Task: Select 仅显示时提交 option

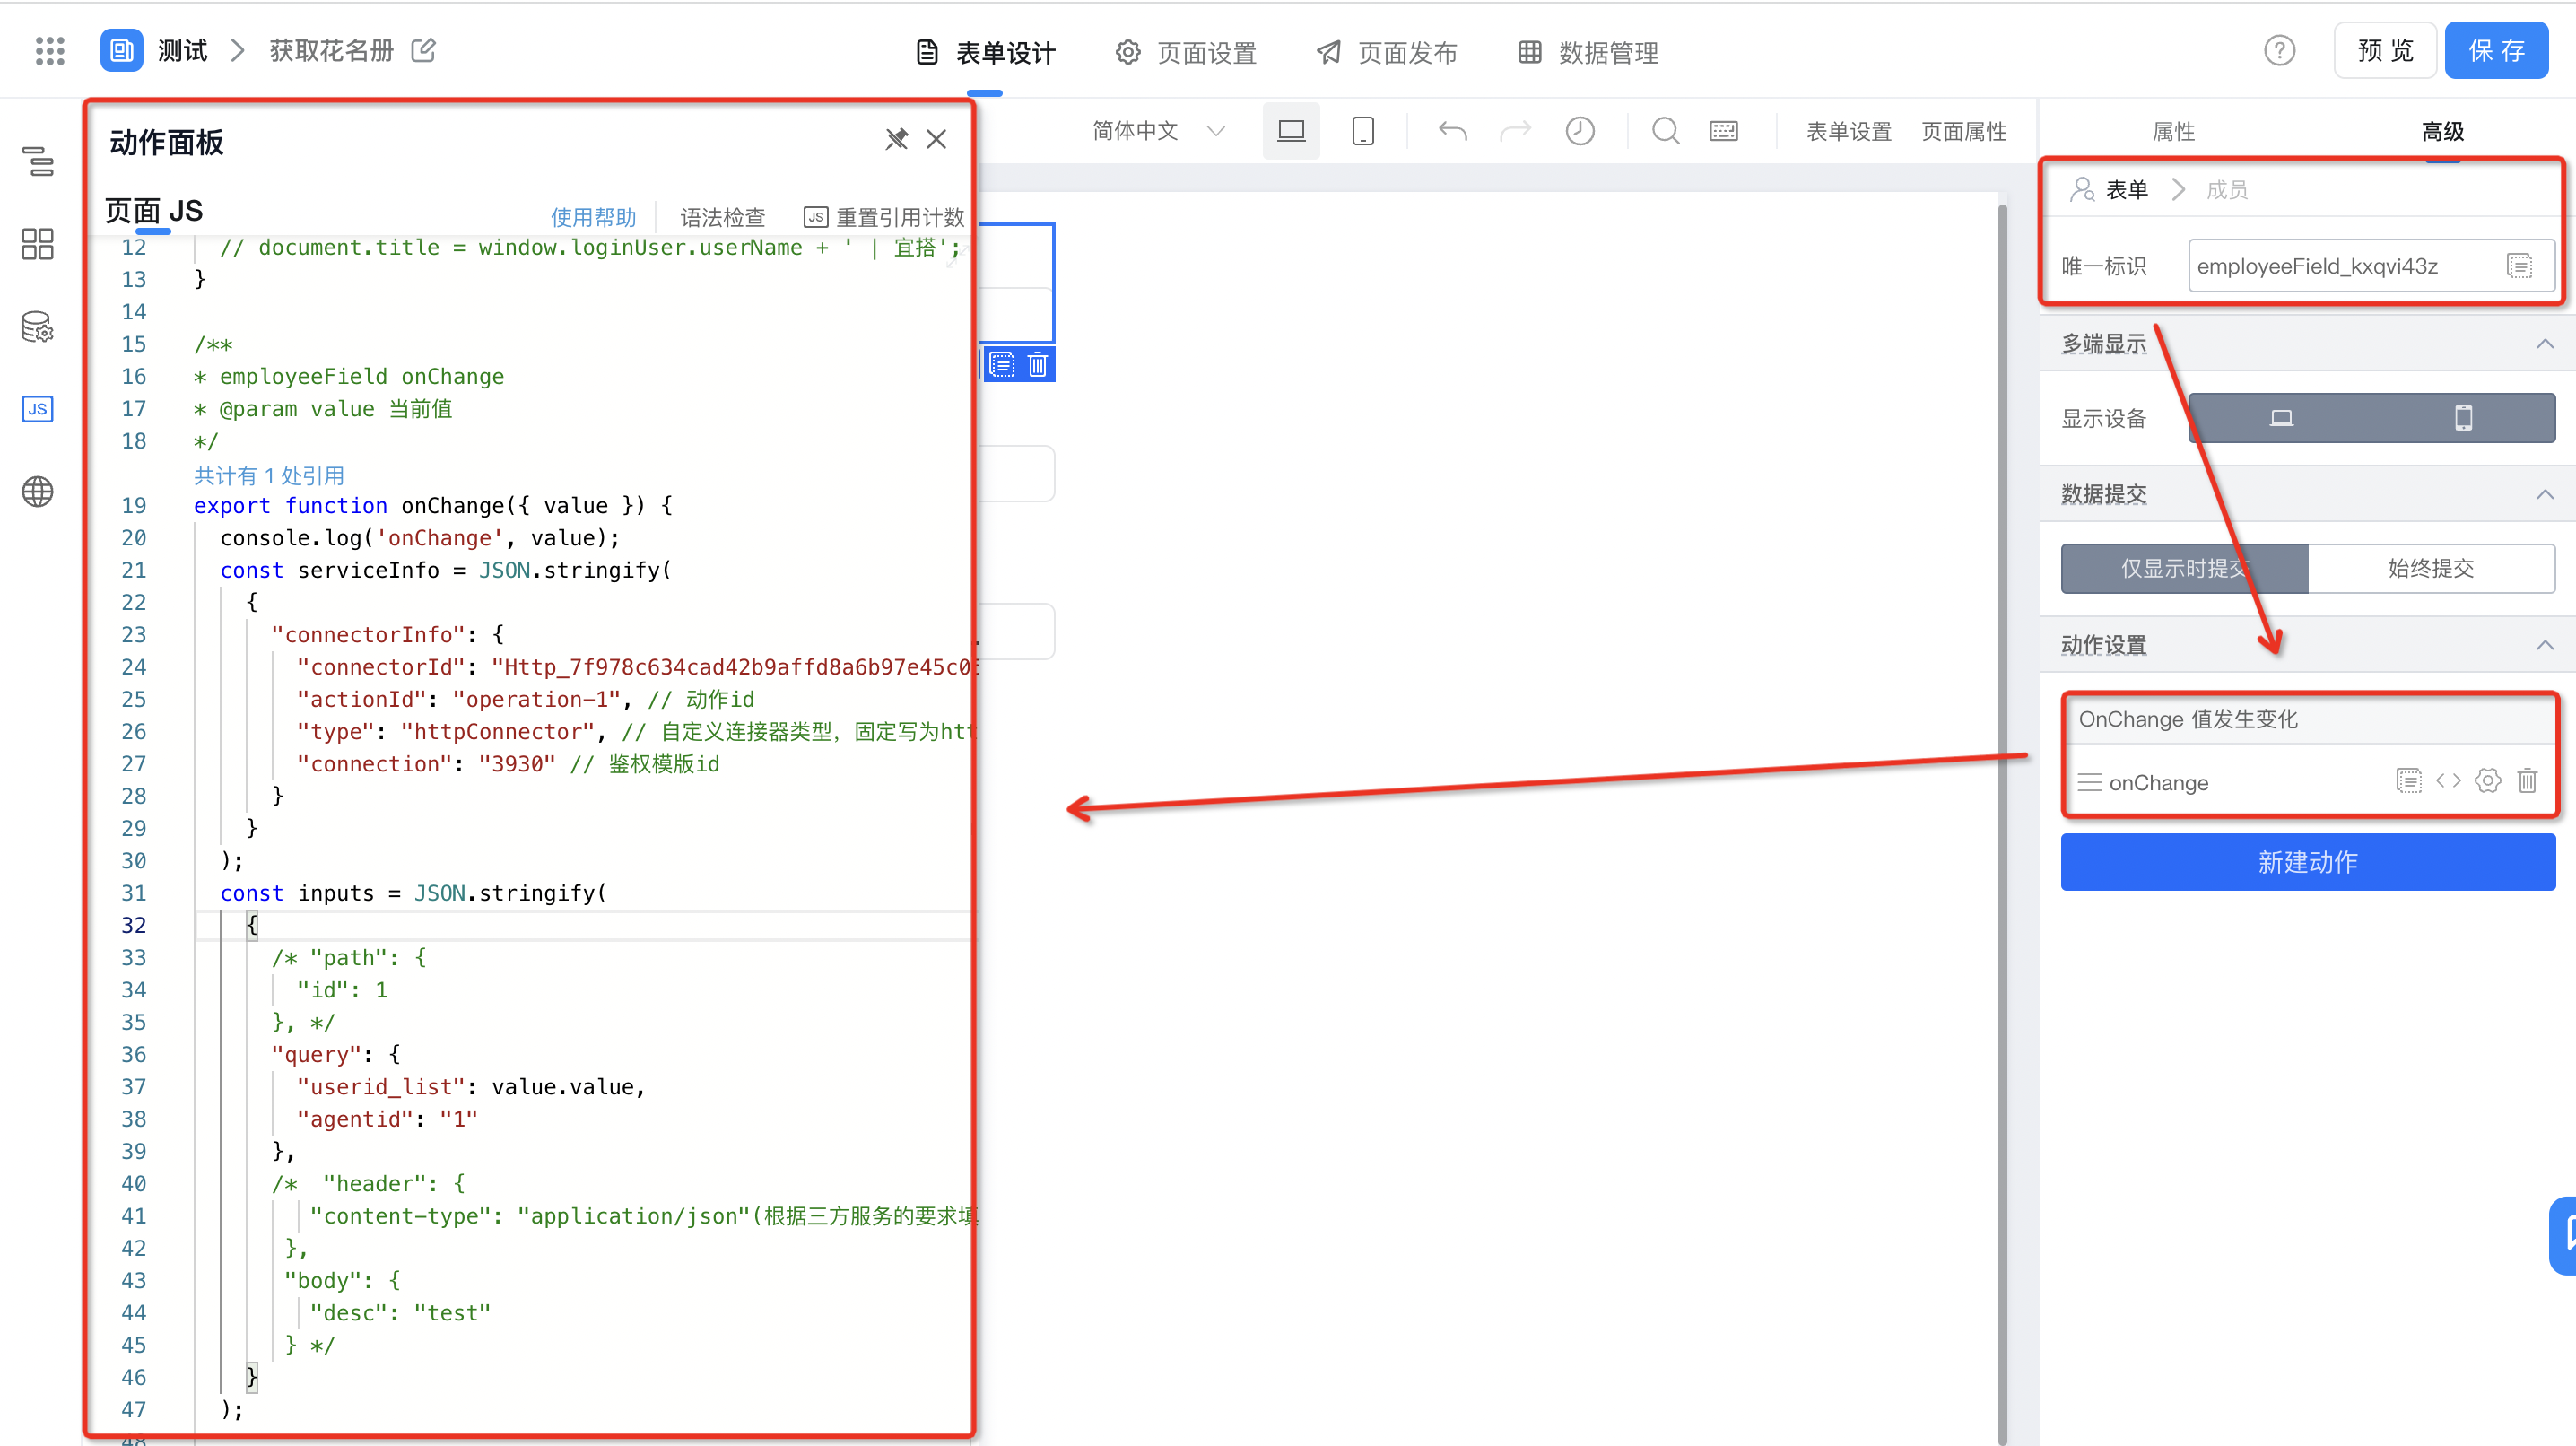Action: (x=2185, y=568)
